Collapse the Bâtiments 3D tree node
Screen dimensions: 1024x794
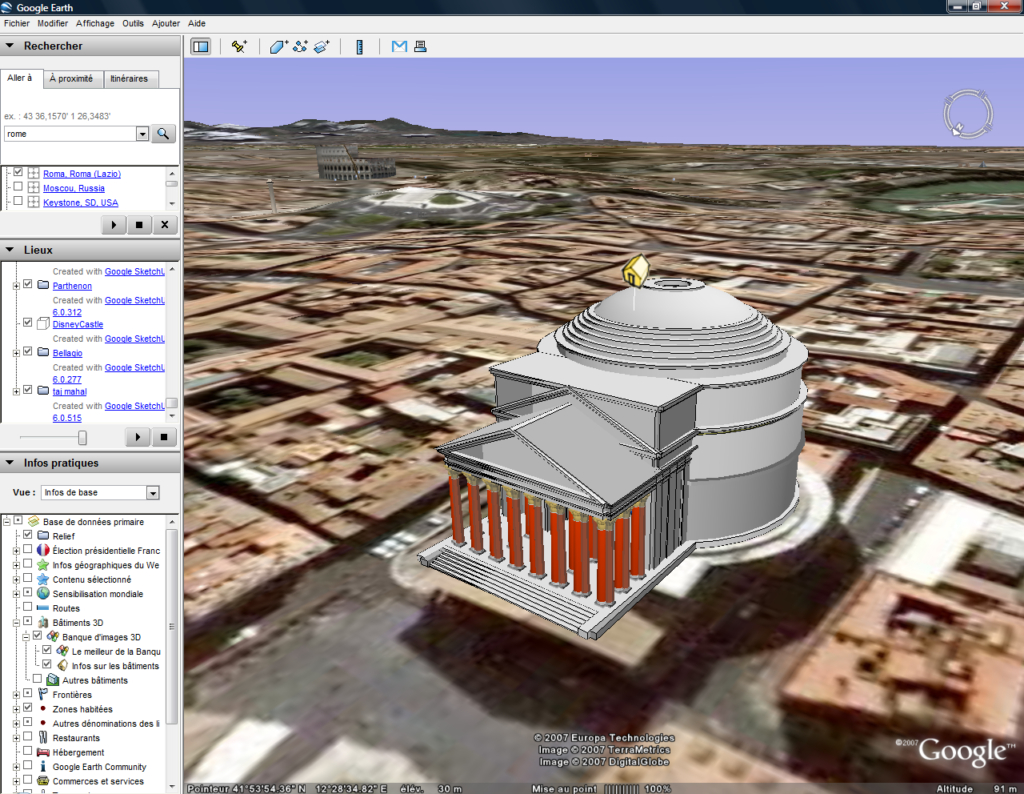click(16, 623)
